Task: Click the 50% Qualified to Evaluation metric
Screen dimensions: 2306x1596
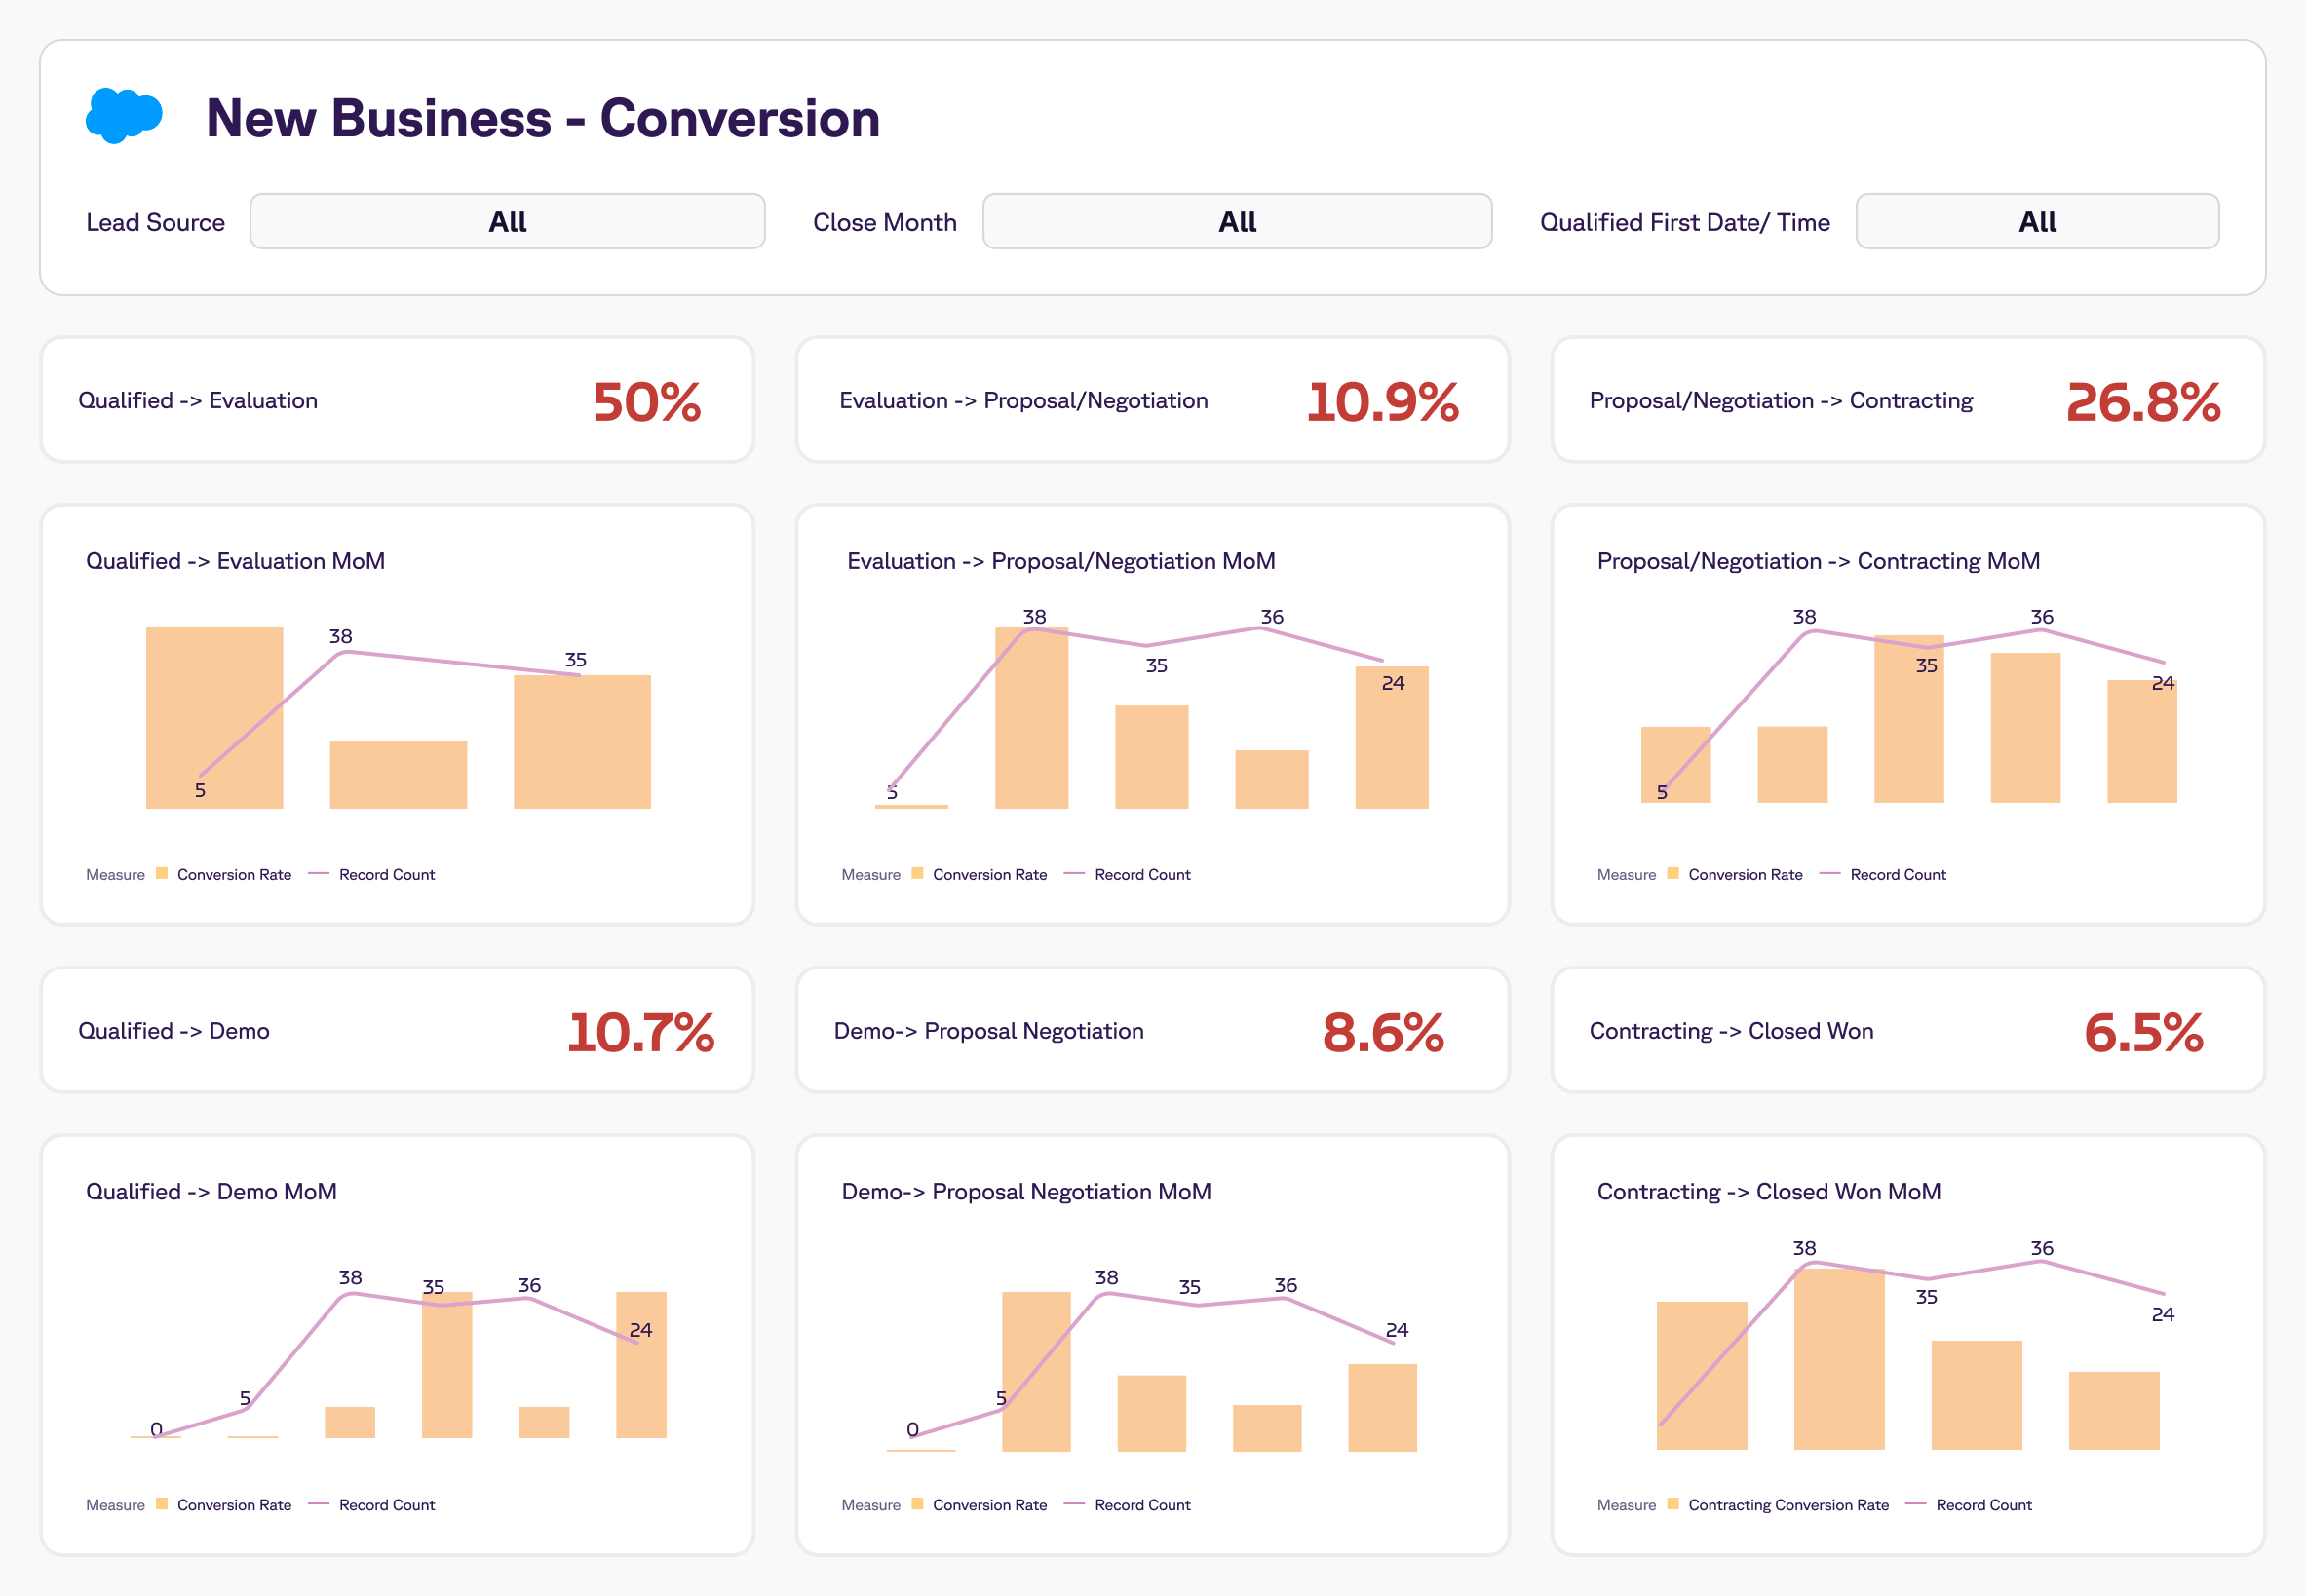Action: pyautogui.click(x=646, y=402)
